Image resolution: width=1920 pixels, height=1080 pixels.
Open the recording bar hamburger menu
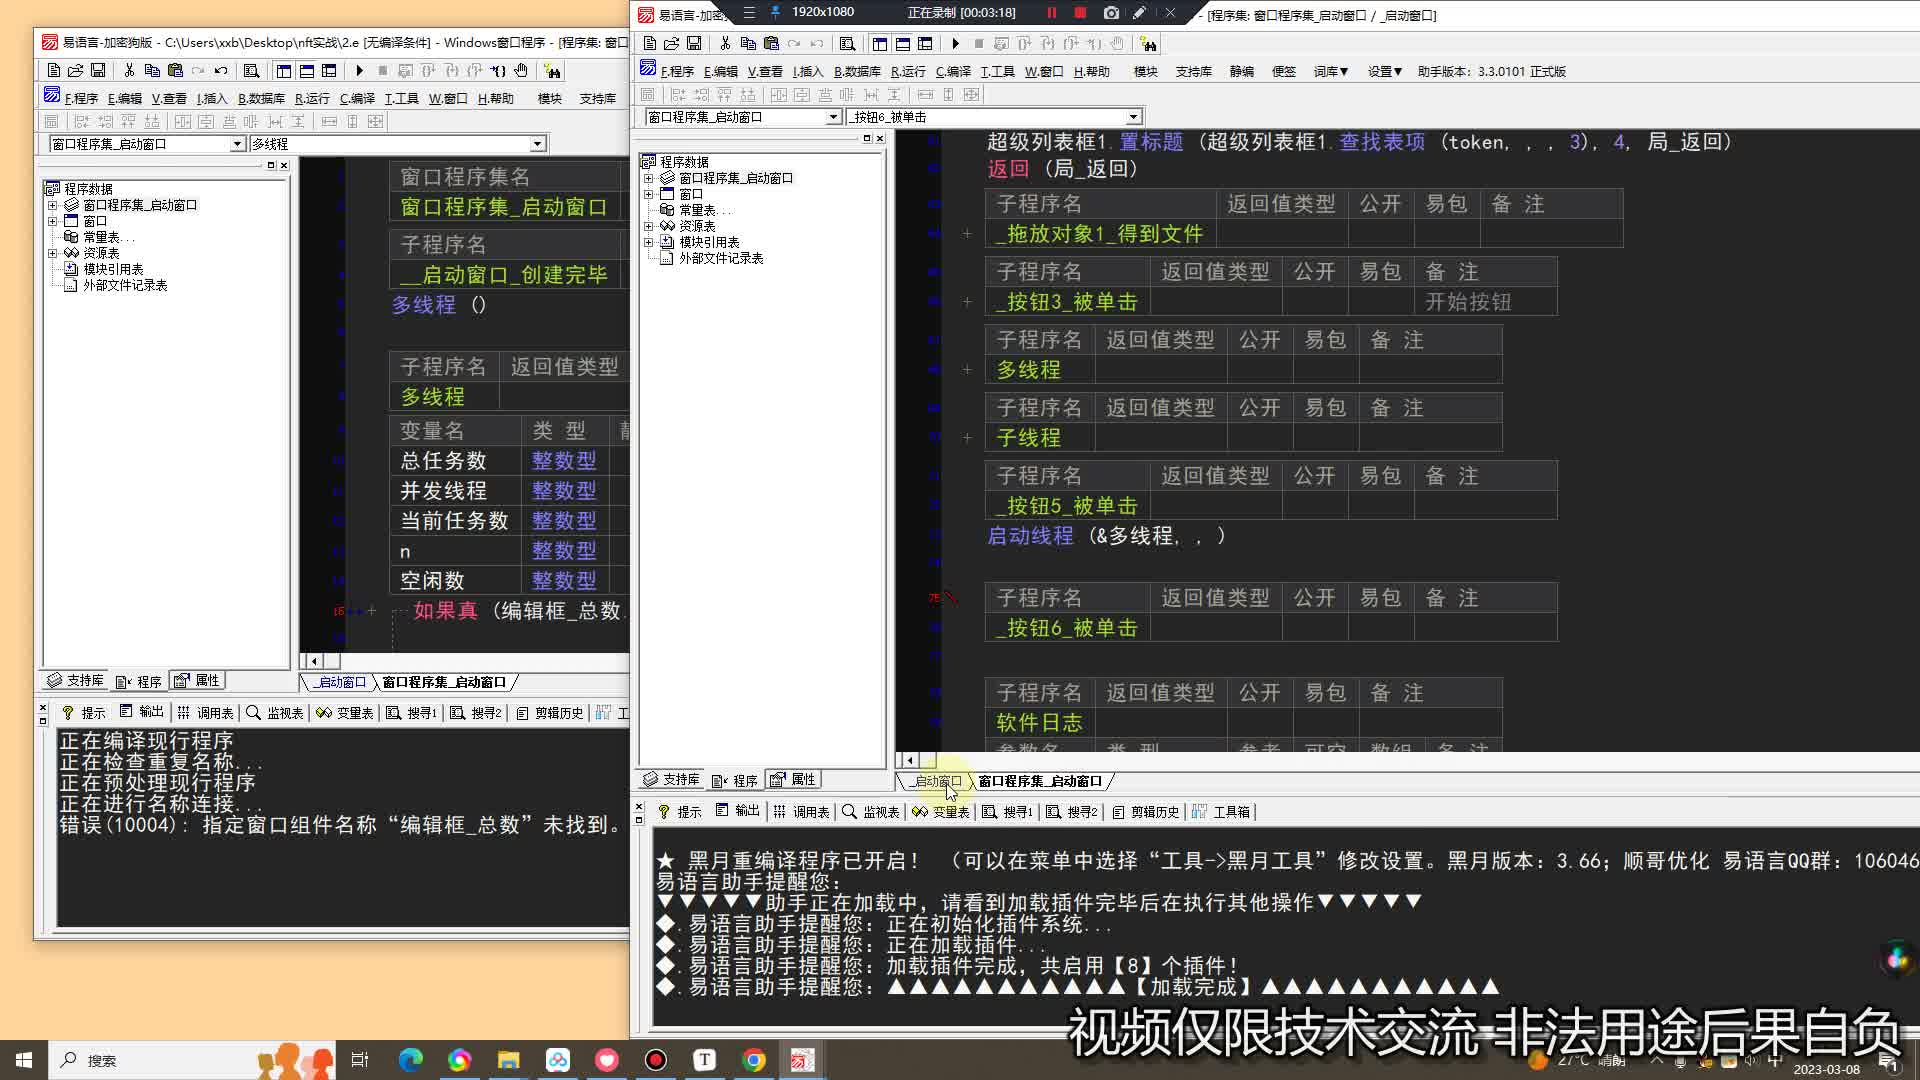(749, 13)
